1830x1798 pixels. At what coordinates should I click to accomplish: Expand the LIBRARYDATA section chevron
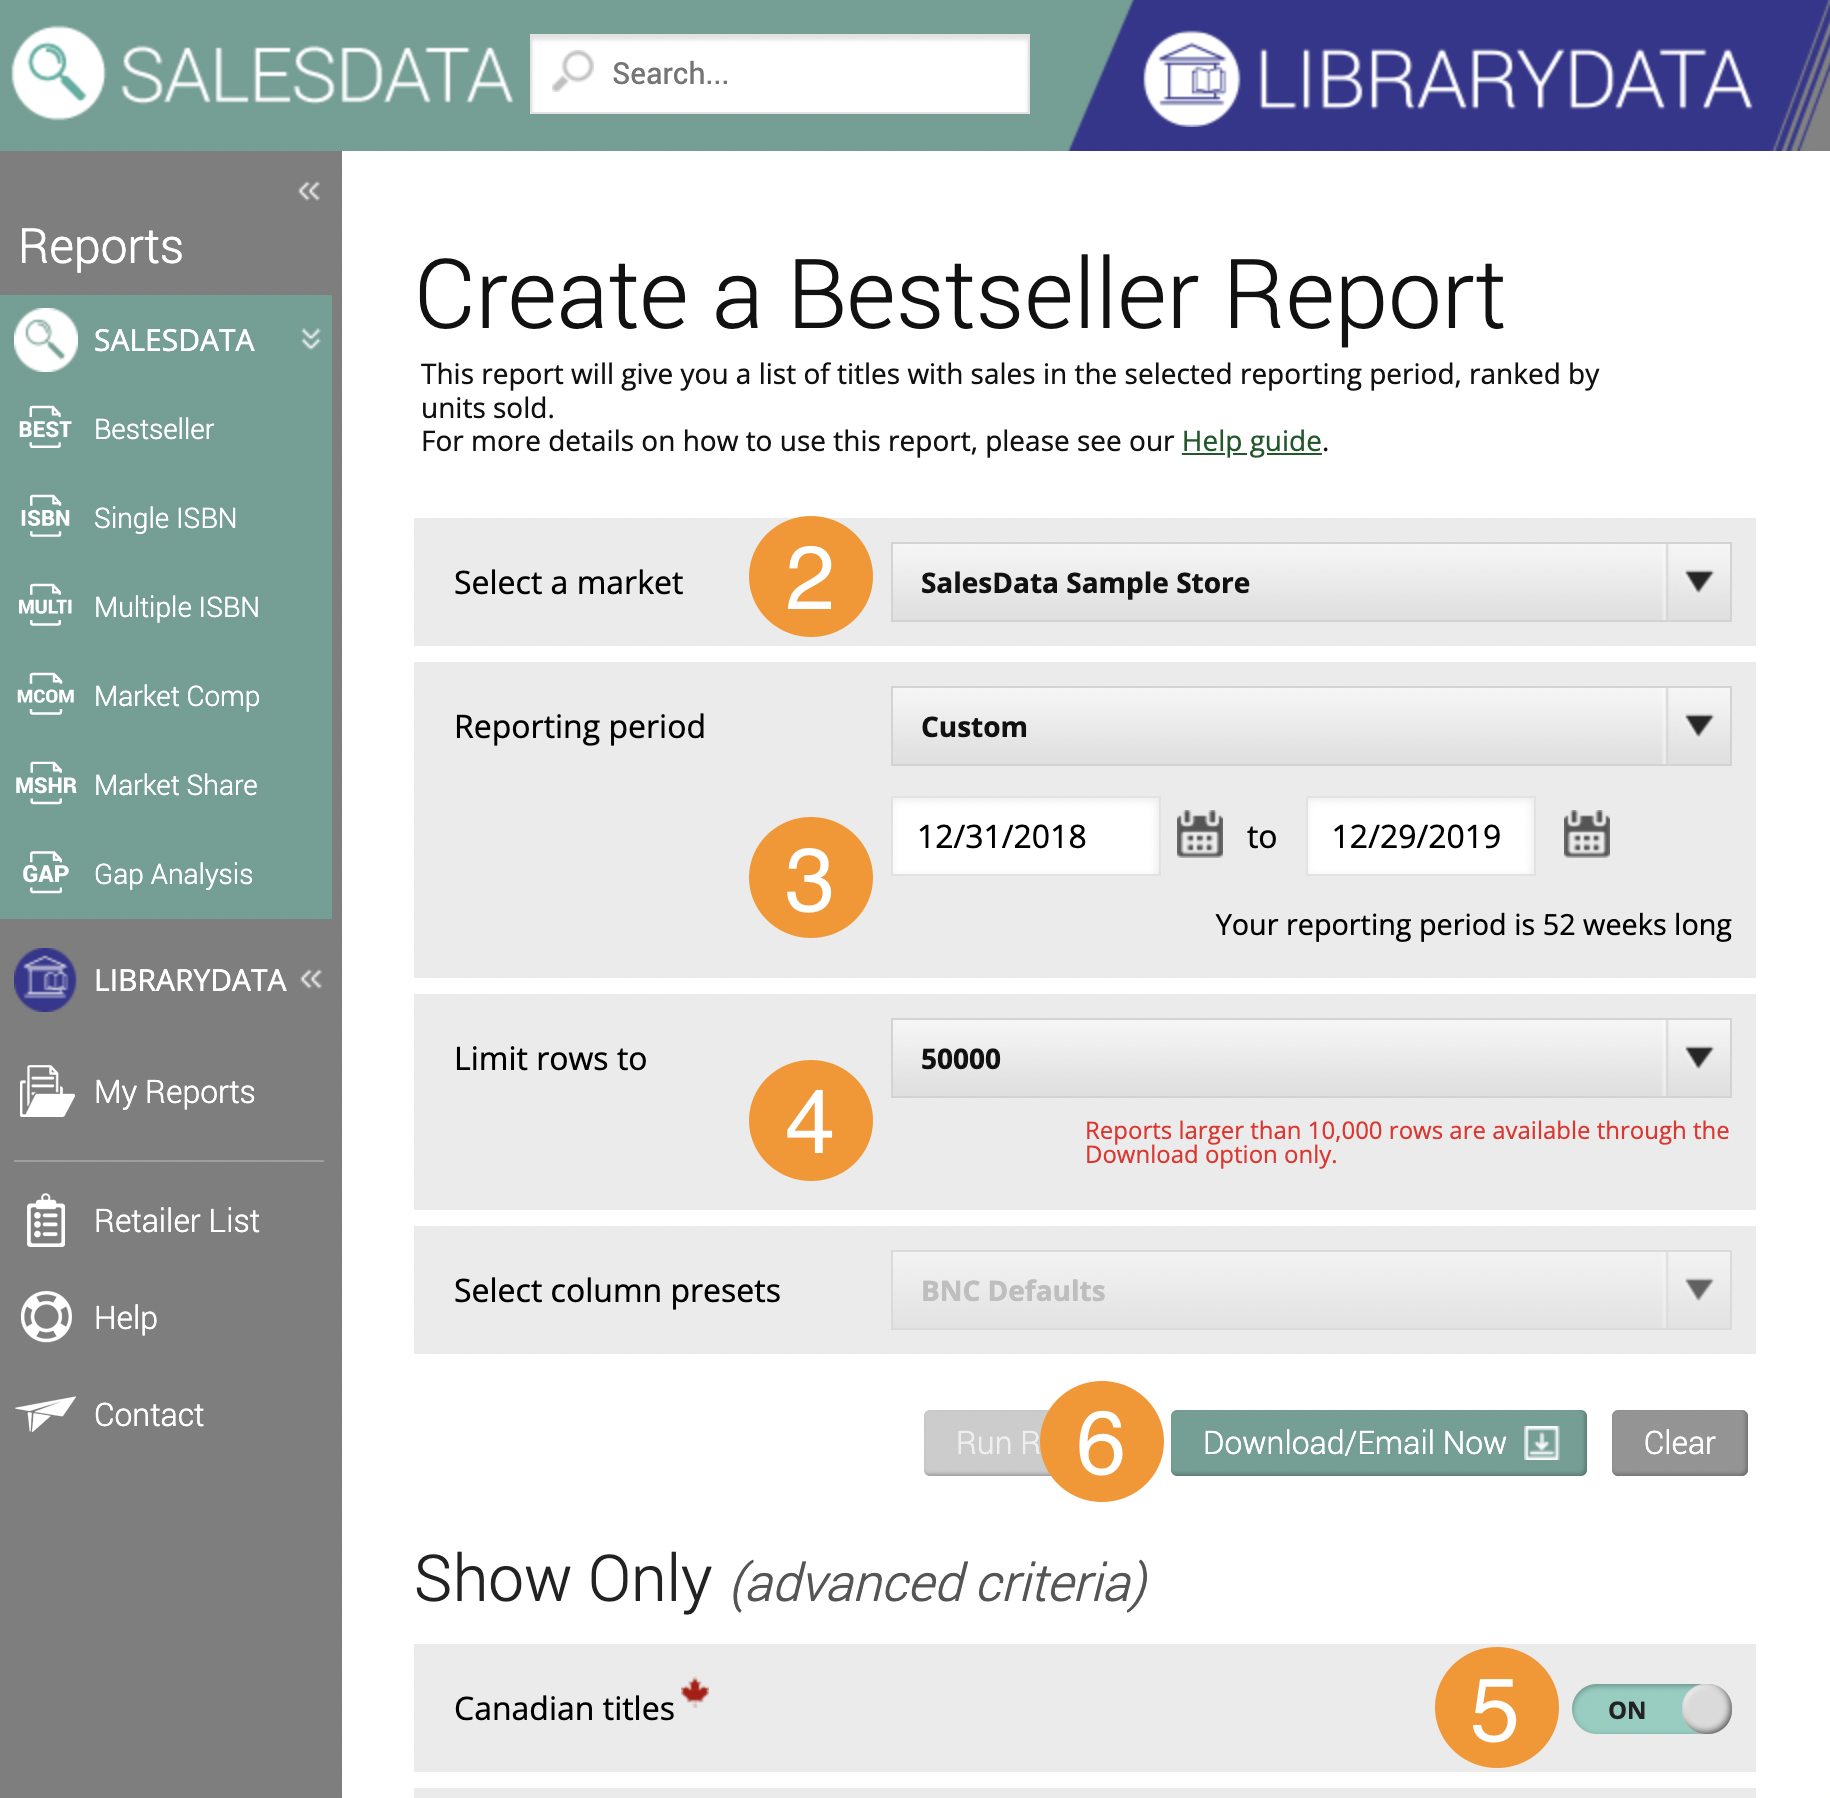[x=311, y=979]
